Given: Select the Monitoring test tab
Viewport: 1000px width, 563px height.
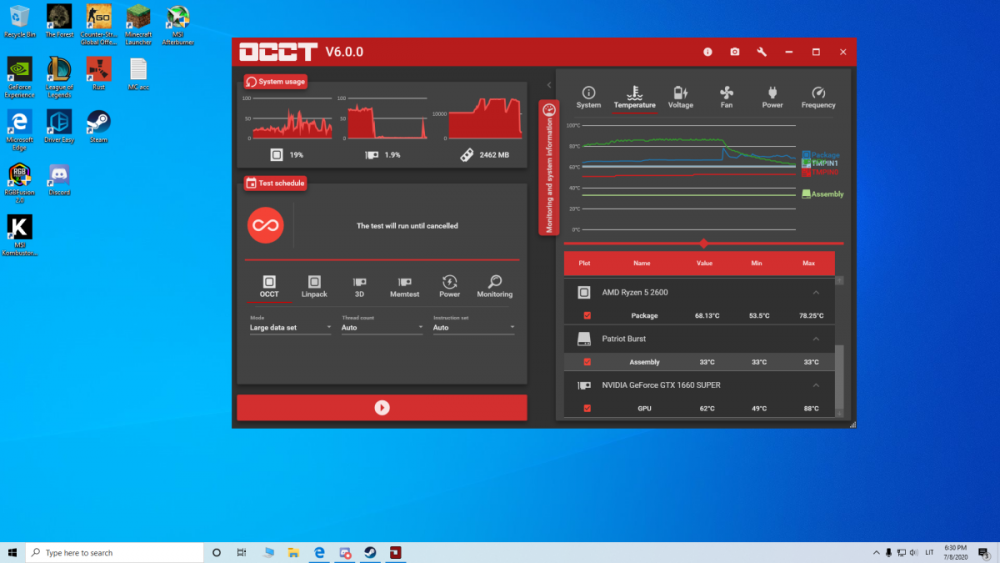Looking at the screenshot, I should point(495,286).
